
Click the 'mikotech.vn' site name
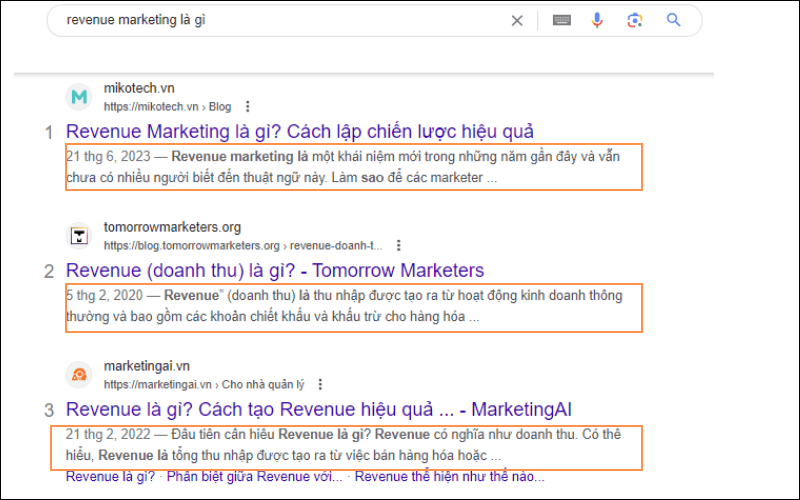139,88
